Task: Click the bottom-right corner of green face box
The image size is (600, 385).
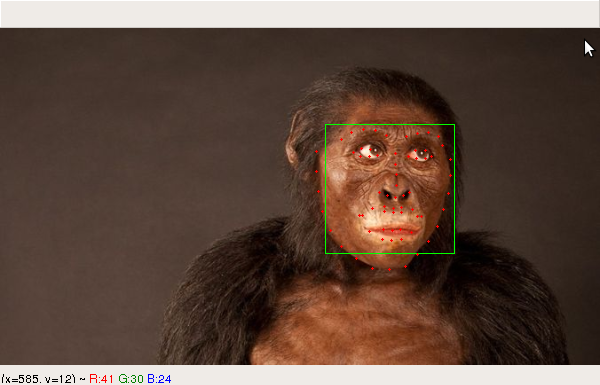Action: tap(455, 253)
